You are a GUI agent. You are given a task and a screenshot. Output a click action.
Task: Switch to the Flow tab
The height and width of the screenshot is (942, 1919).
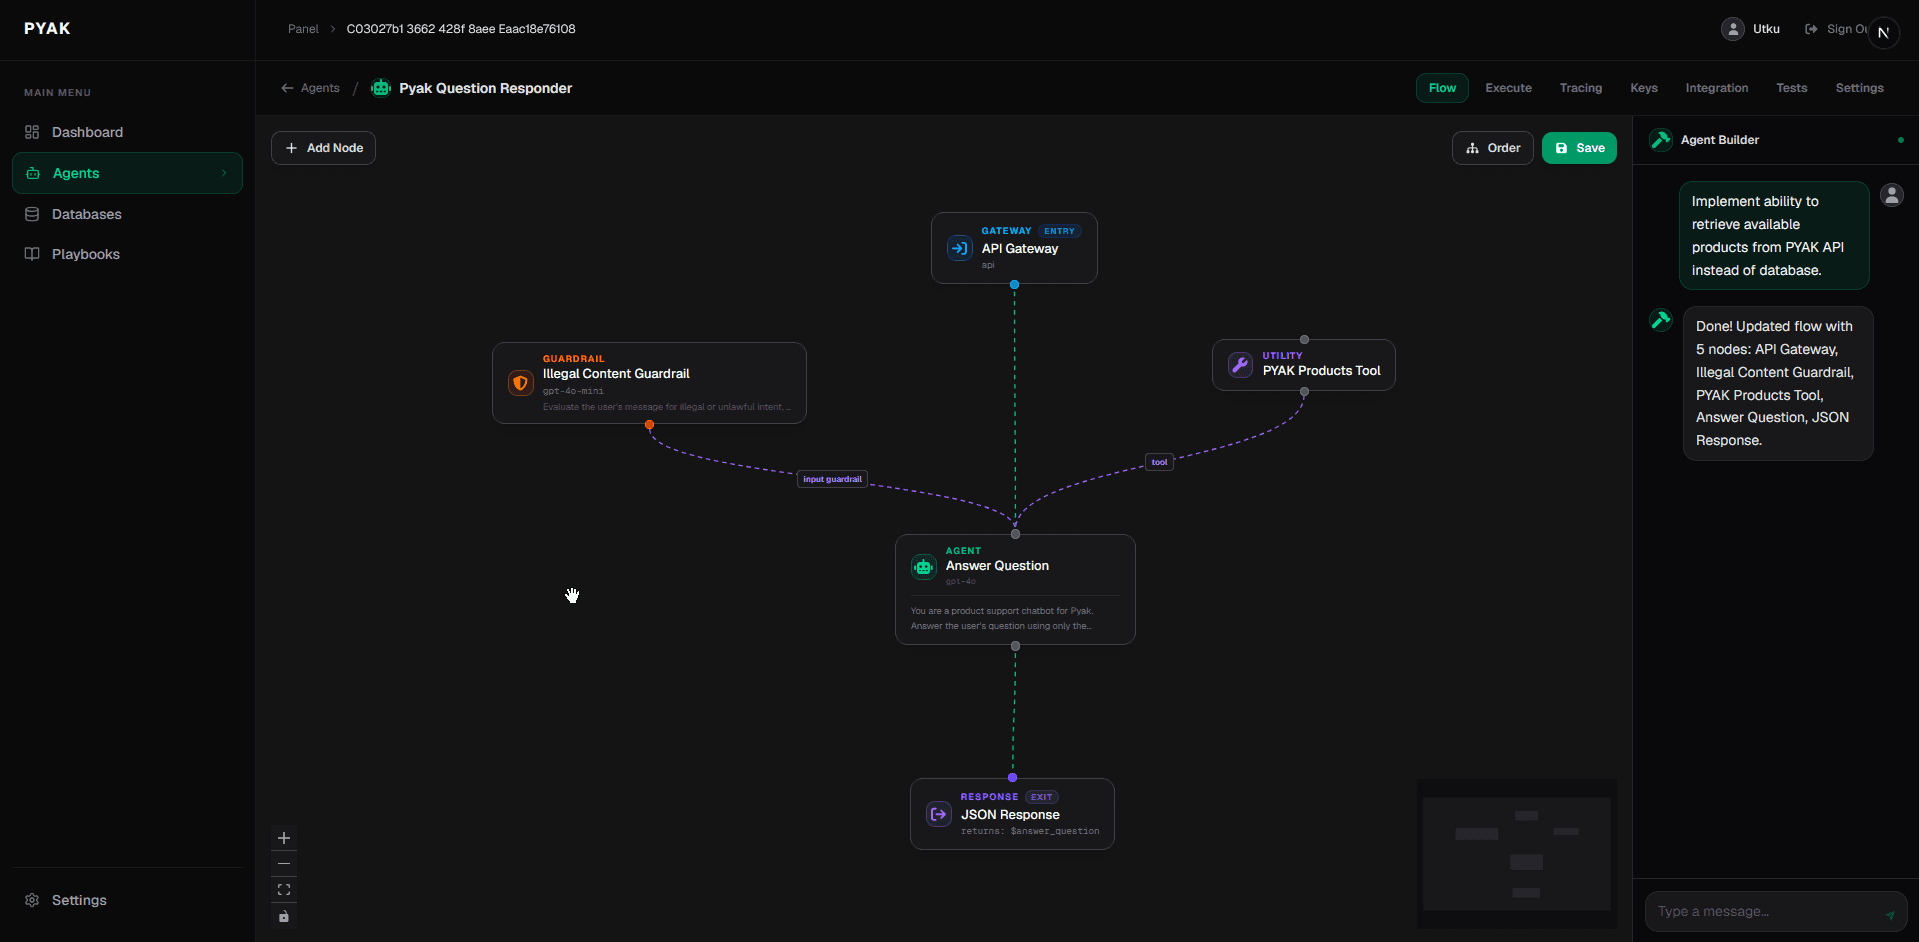point(1442,88)
